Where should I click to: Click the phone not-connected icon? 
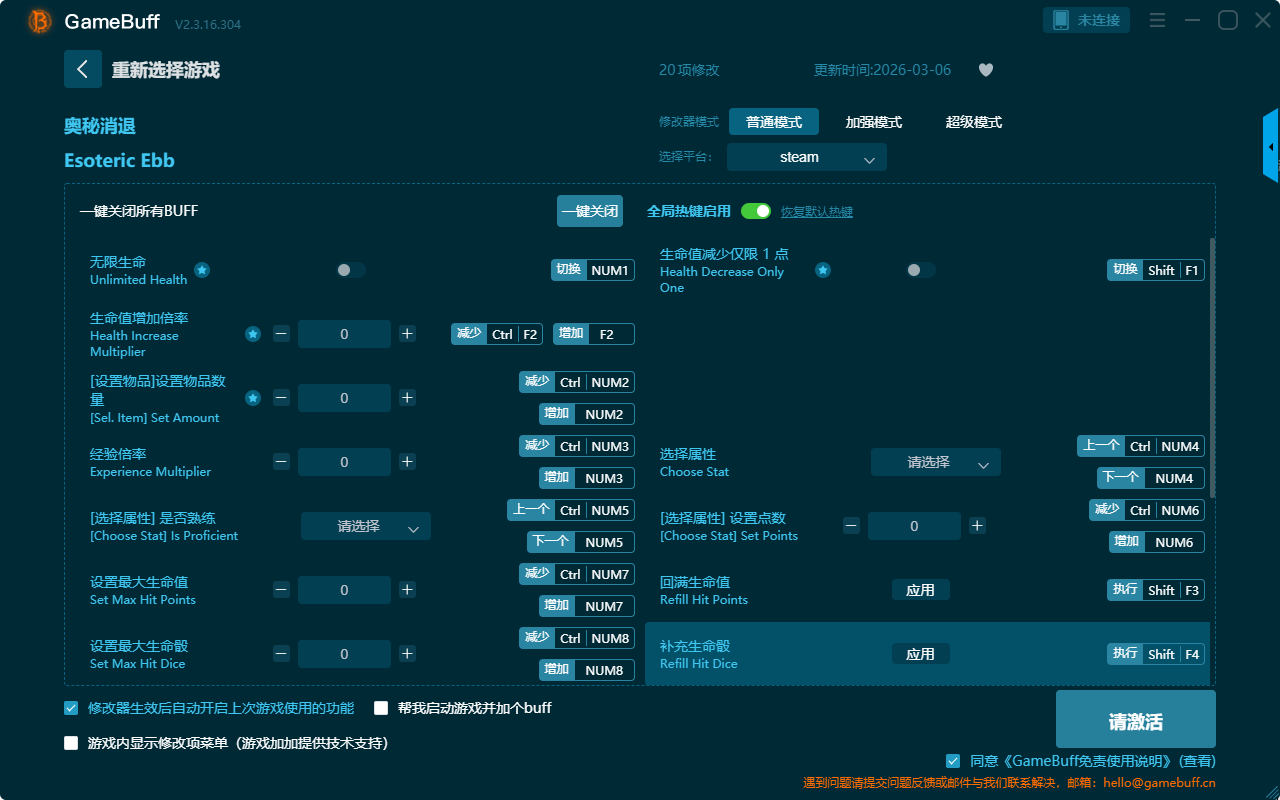pyautogui.click(x=1061, y=20)
